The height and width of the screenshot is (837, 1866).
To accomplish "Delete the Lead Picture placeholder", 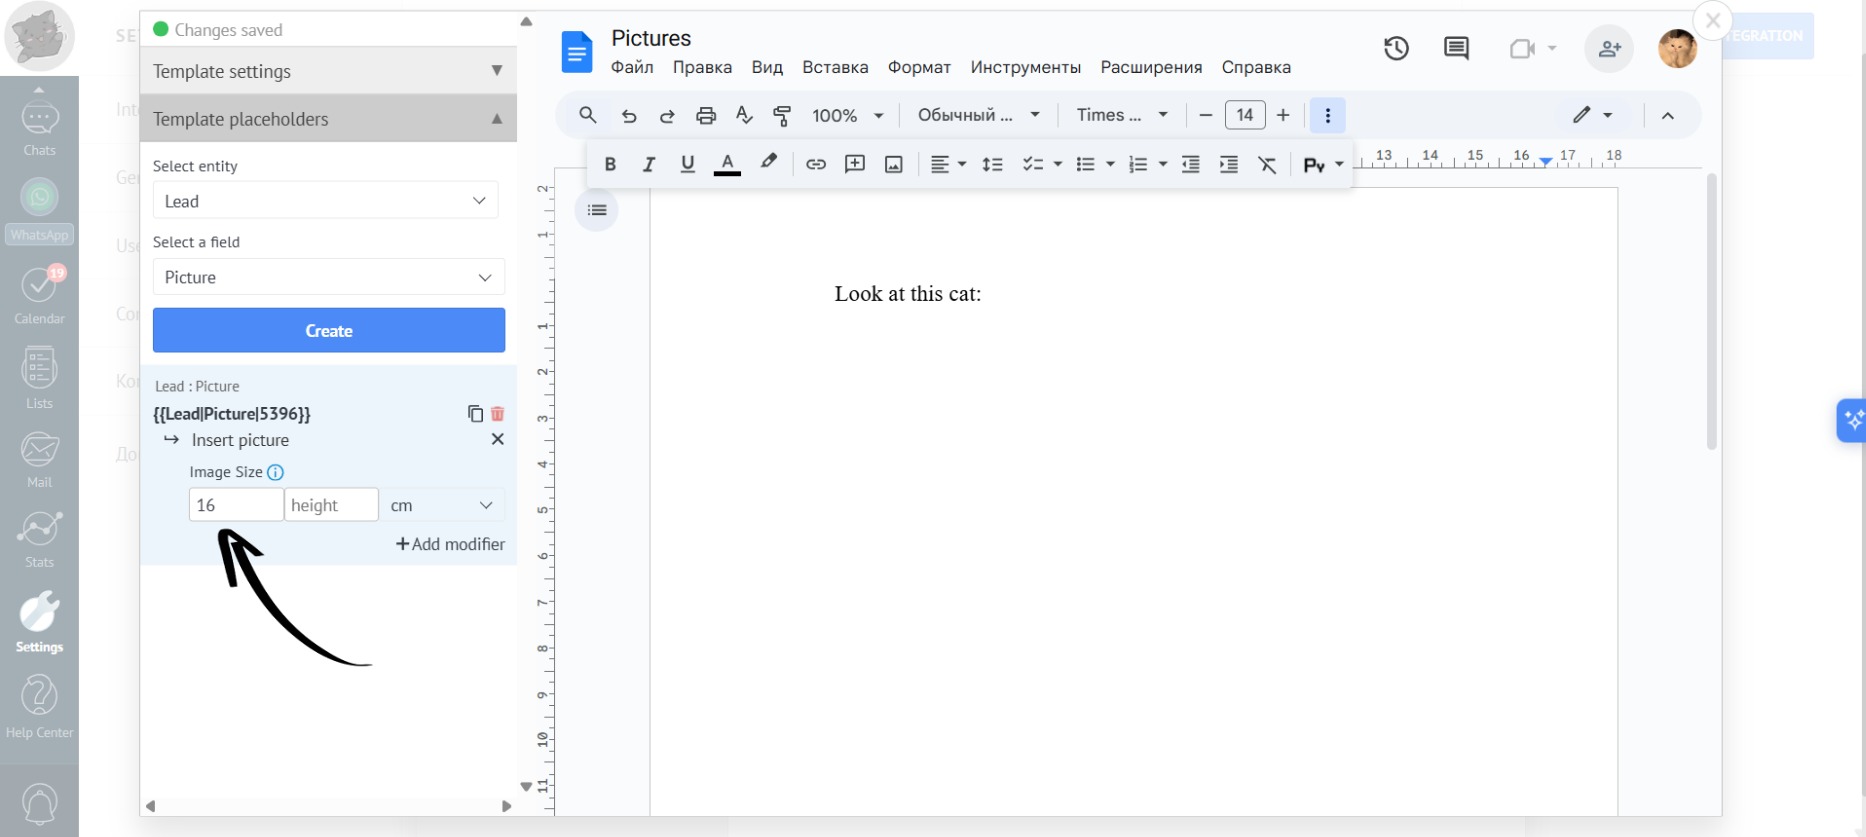I will tap(498, 414).
